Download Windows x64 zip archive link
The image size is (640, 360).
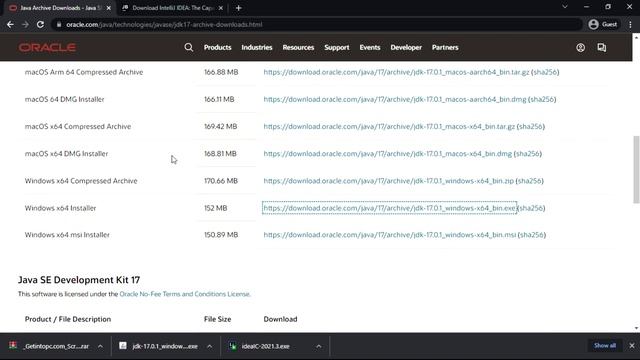(x=389, y=181)
